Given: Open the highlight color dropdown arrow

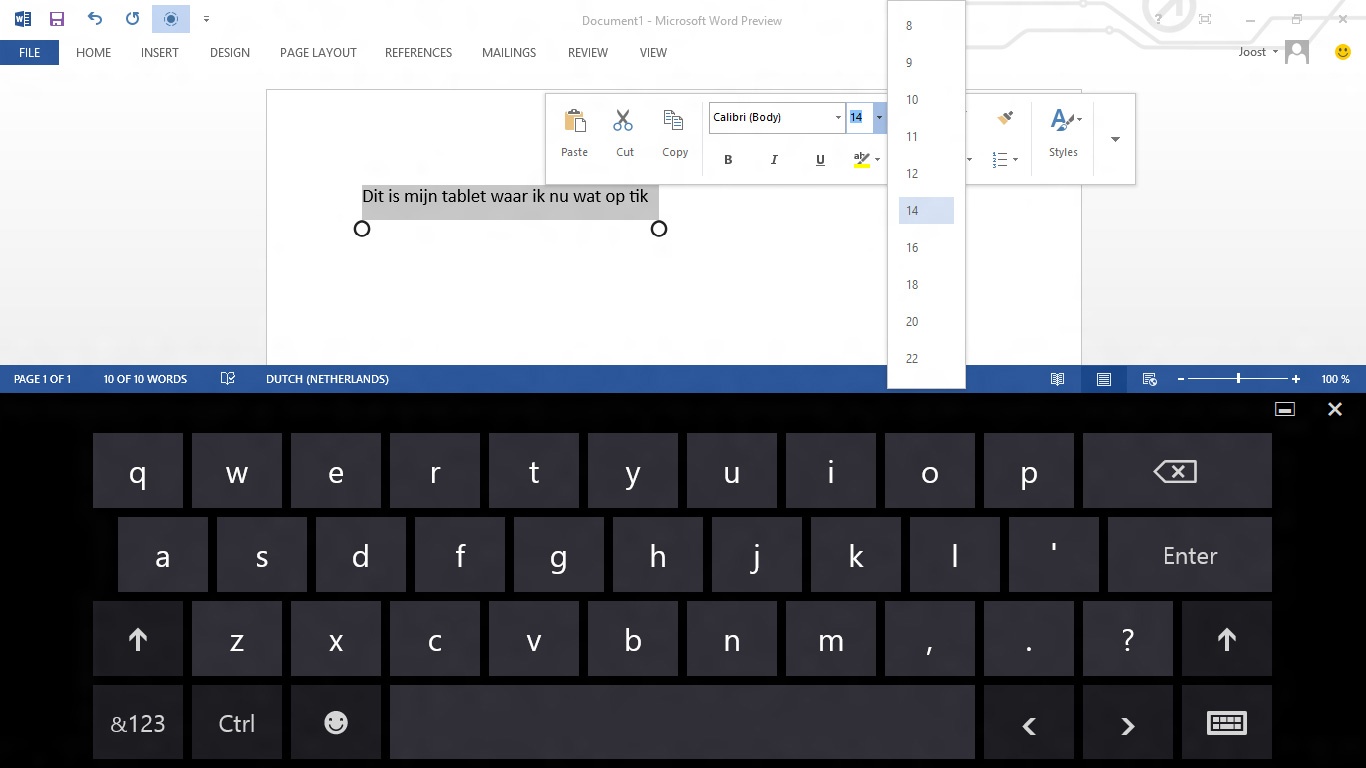Looking at the screenshot, I should (x=878, y=160).
